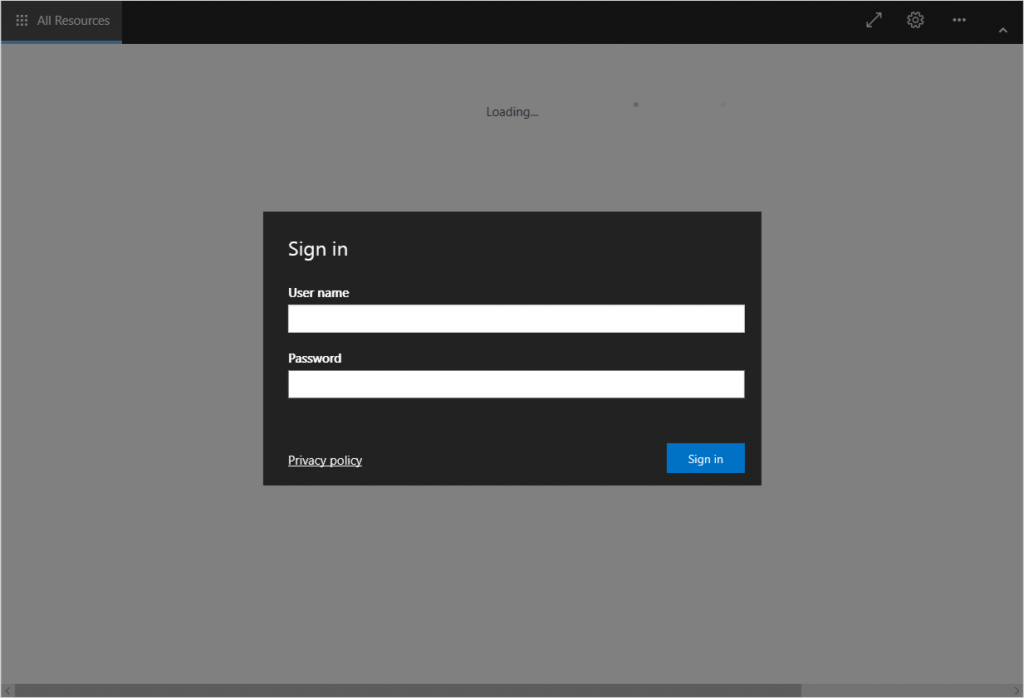The width and height of the screenshot is (1024, 698).
Task: Click the diagonal expand fullscreen icon
Action: [x=873, y=20]
